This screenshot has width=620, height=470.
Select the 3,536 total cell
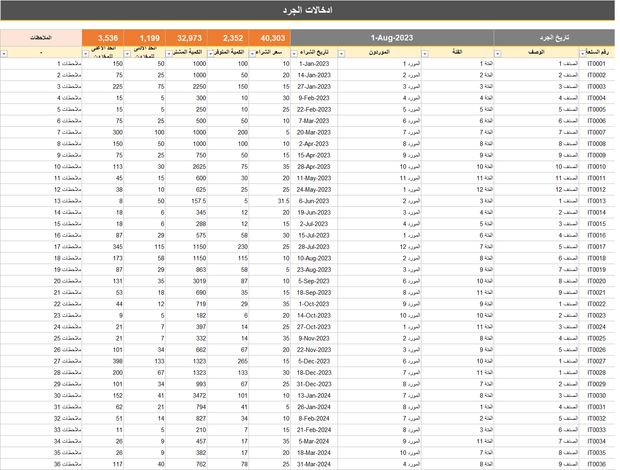click(103, 38)
